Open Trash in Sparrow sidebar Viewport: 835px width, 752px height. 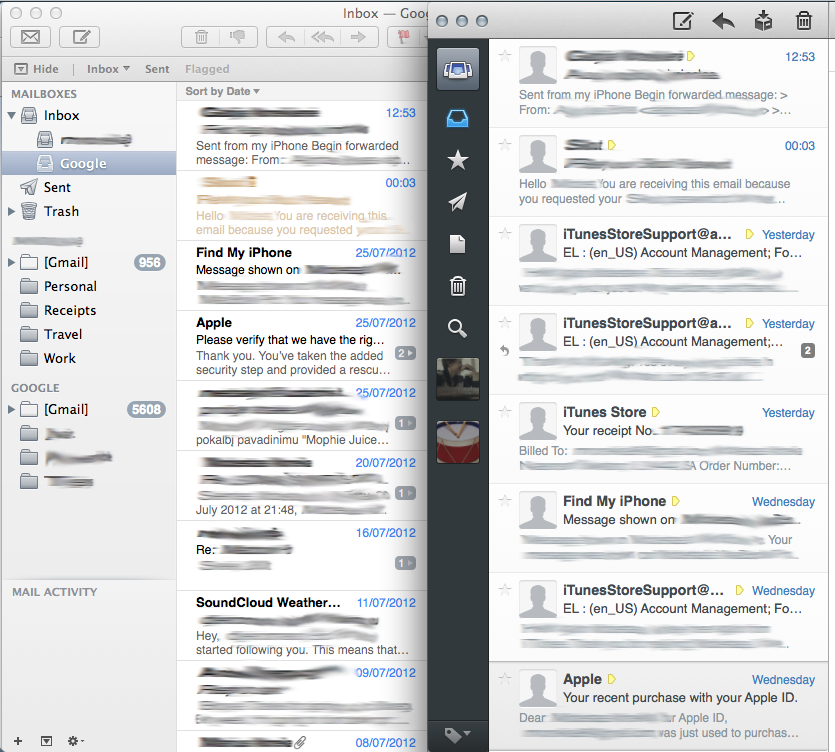pos(457,286)
